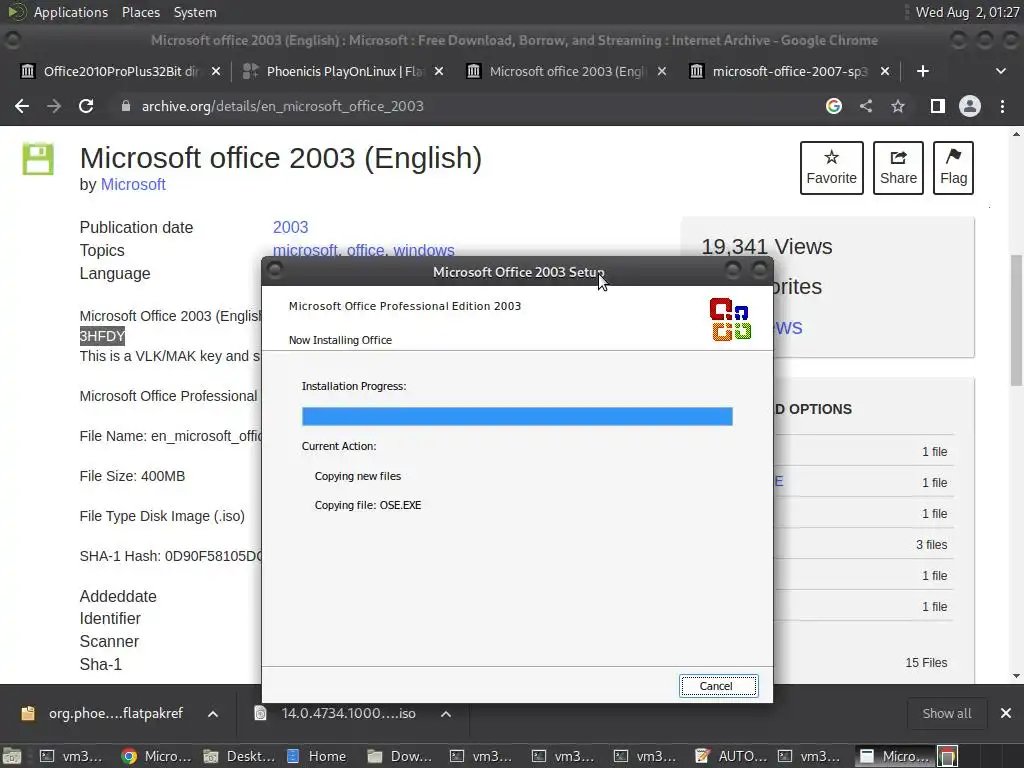Close the Office2010ProPlus32Bit tab
Image resolution: width=1024 pixels, height=768 pixels.
pos(216,71)
